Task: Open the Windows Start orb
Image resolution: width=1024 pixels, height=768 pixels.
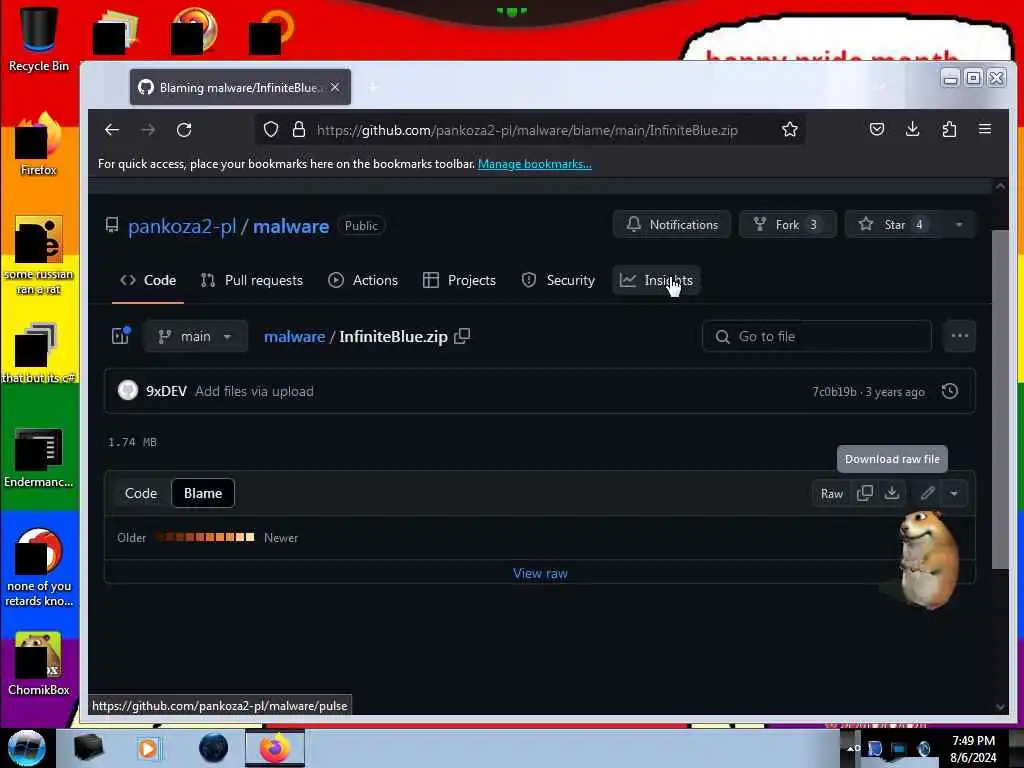Action: pos(26,747)
